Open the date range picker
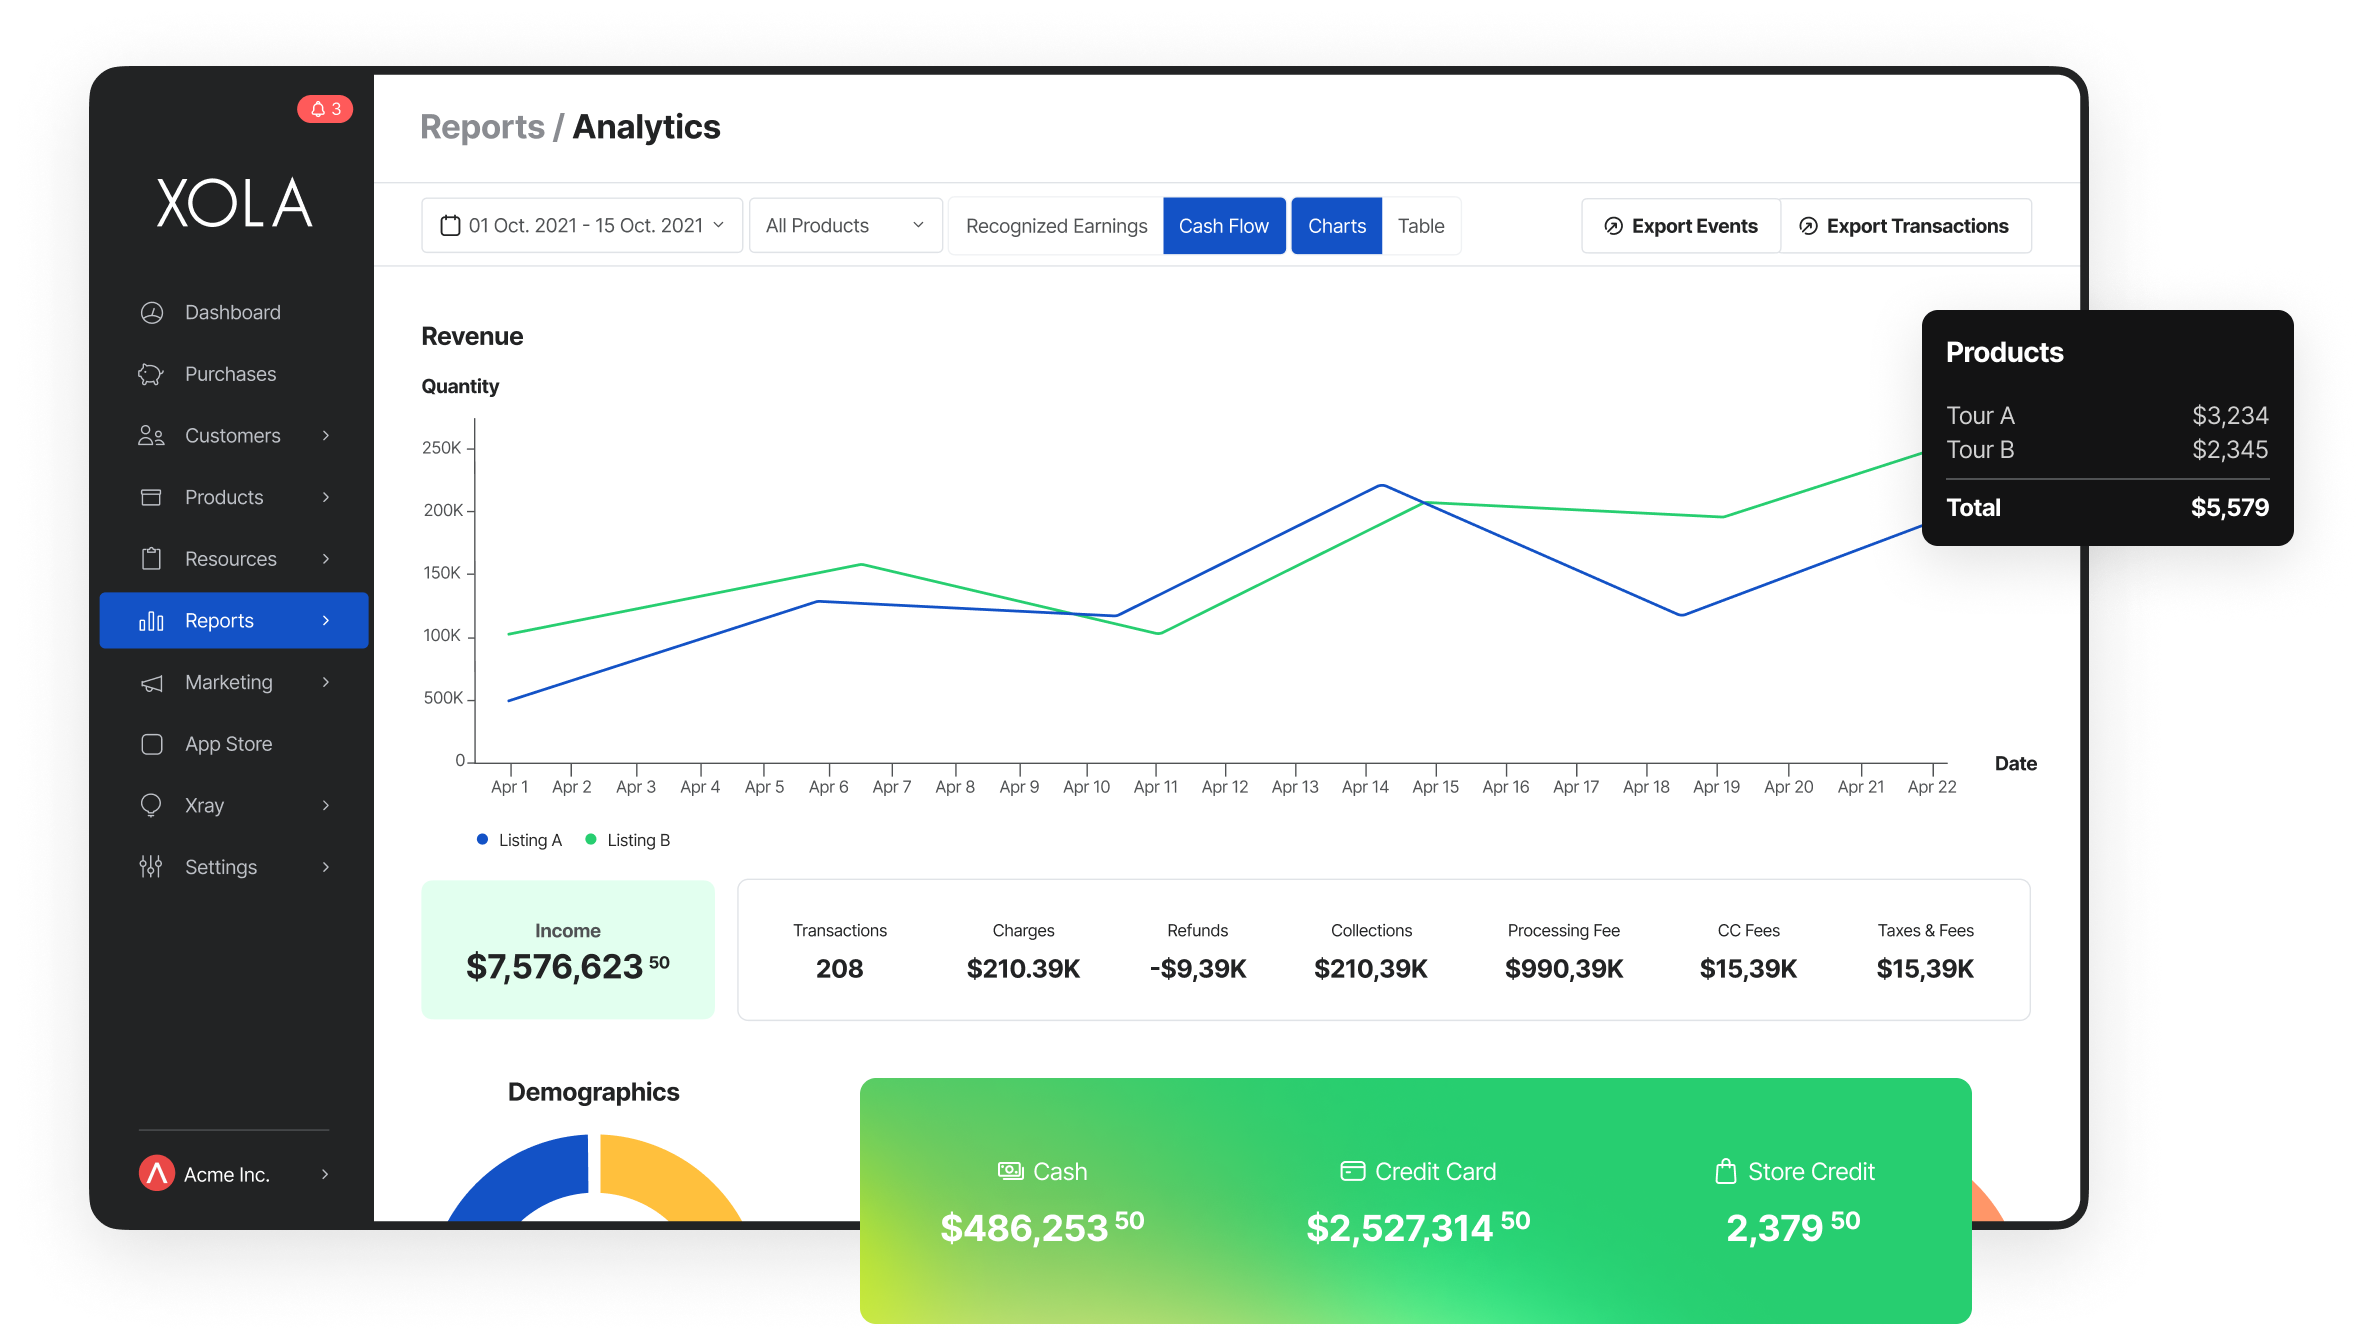This screenshot has height=1340, width=2358. pyautogui.click(x=581, y=225)
